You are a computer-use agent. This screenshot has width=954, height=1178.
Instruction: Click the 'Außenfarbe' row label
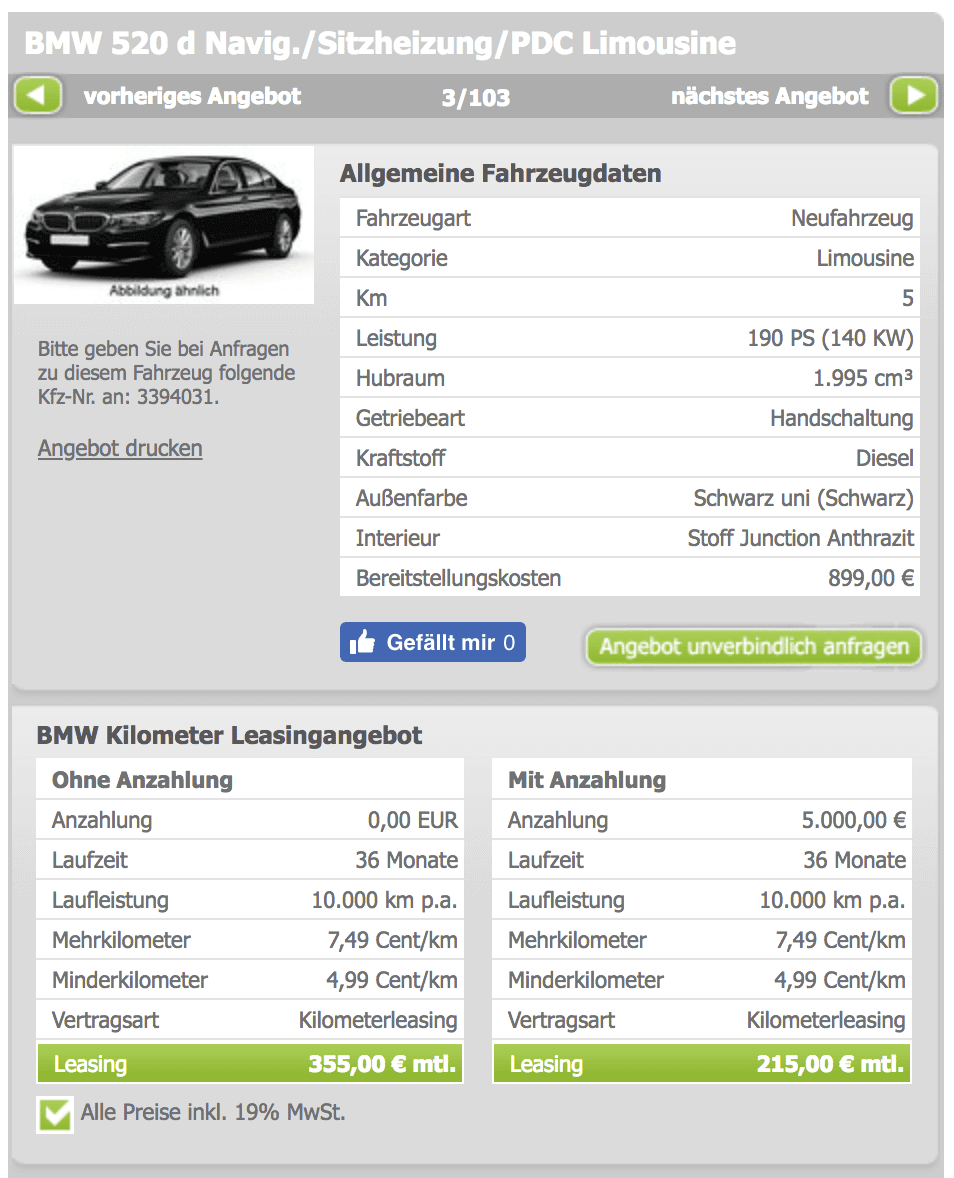point(412,498)
